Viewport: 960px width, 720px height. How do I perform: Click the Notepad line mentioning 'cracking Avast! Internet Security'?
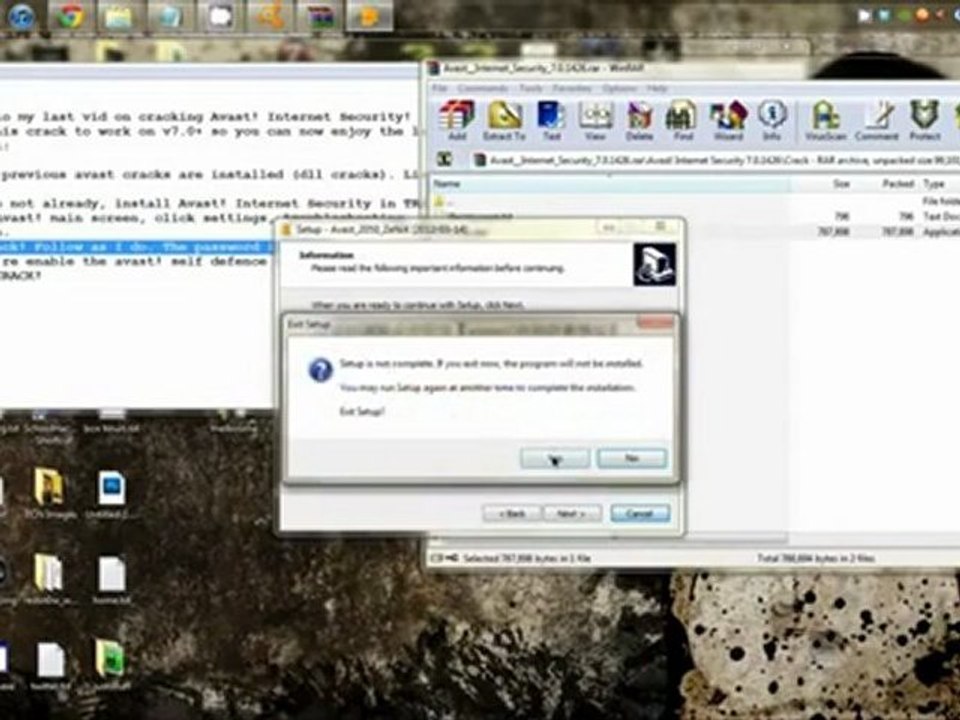(x=206, y=116)
